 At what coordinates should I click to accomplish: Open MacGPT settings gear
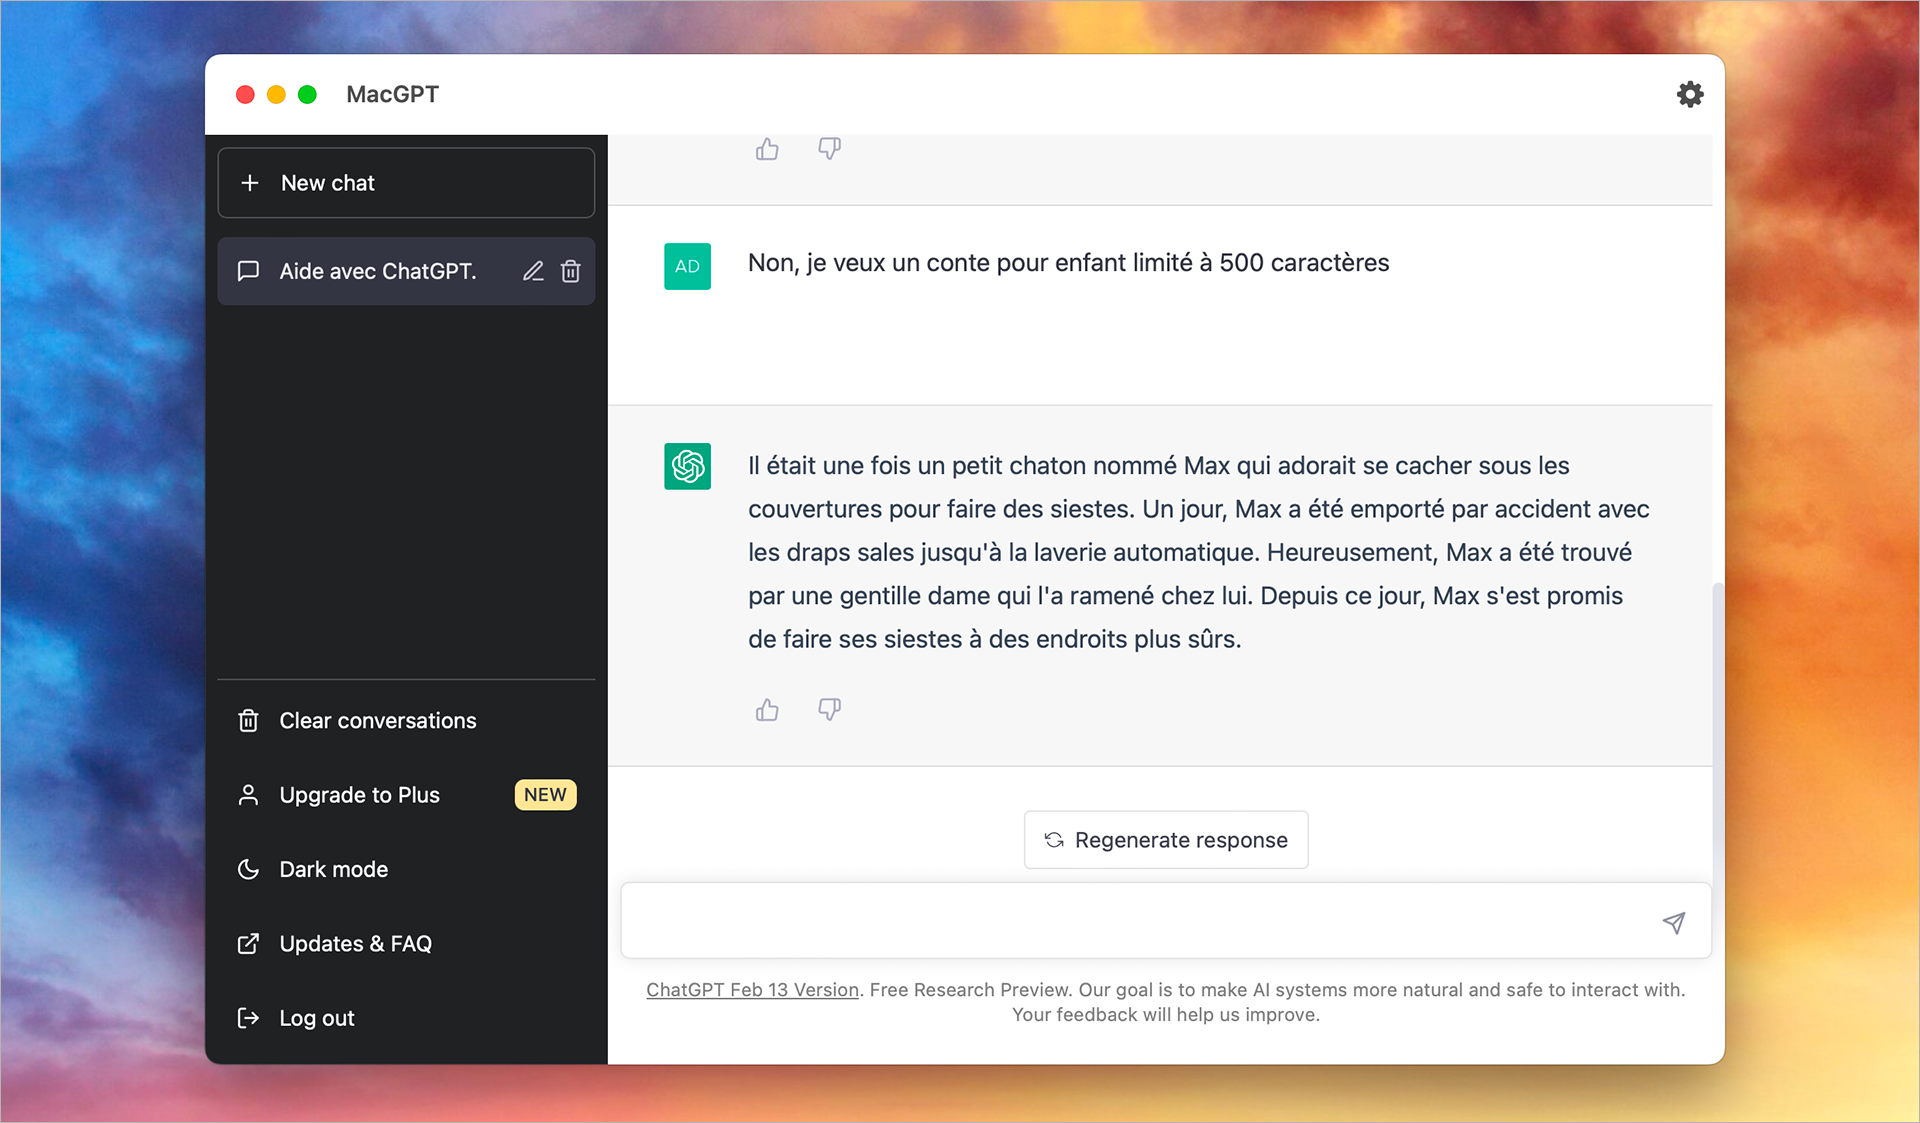(1689, 94)
